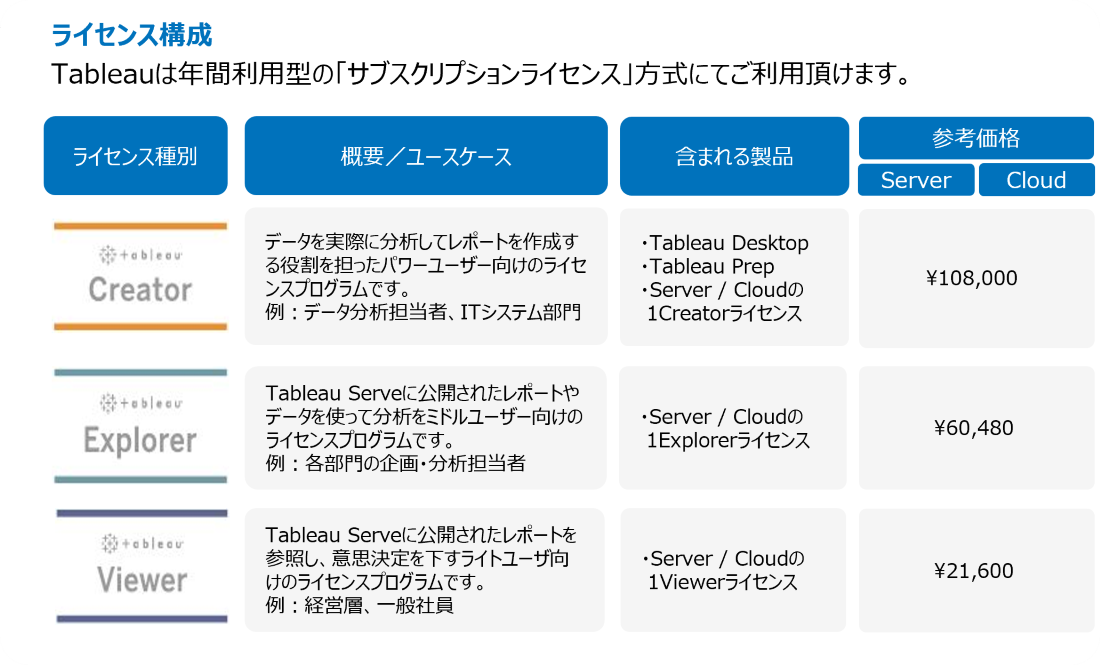Click the ¥60,480 Explorer price
Viewport: 1100px width, 665px height.
click(974, 427)
